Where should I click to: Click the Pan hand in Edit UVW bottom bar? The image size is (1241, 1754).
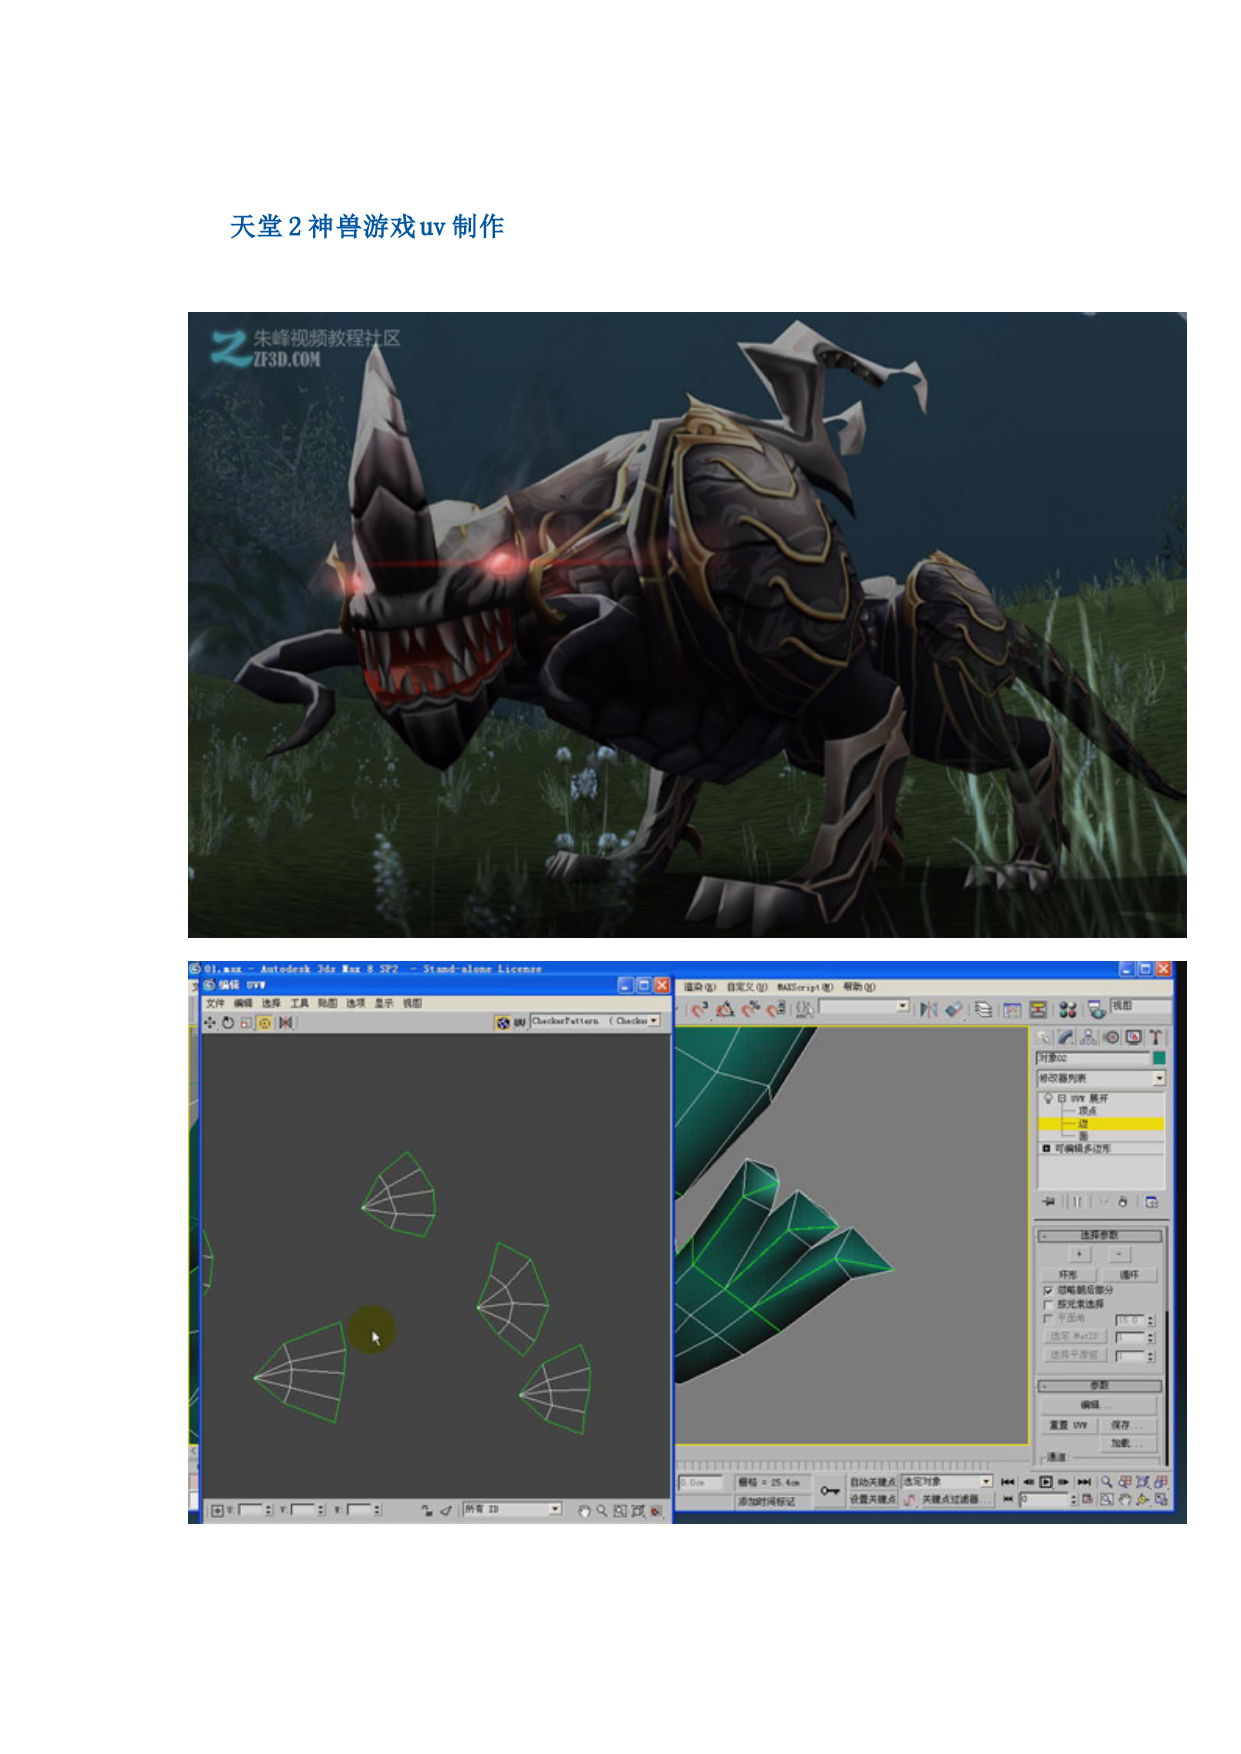(x=585, y=1510)
